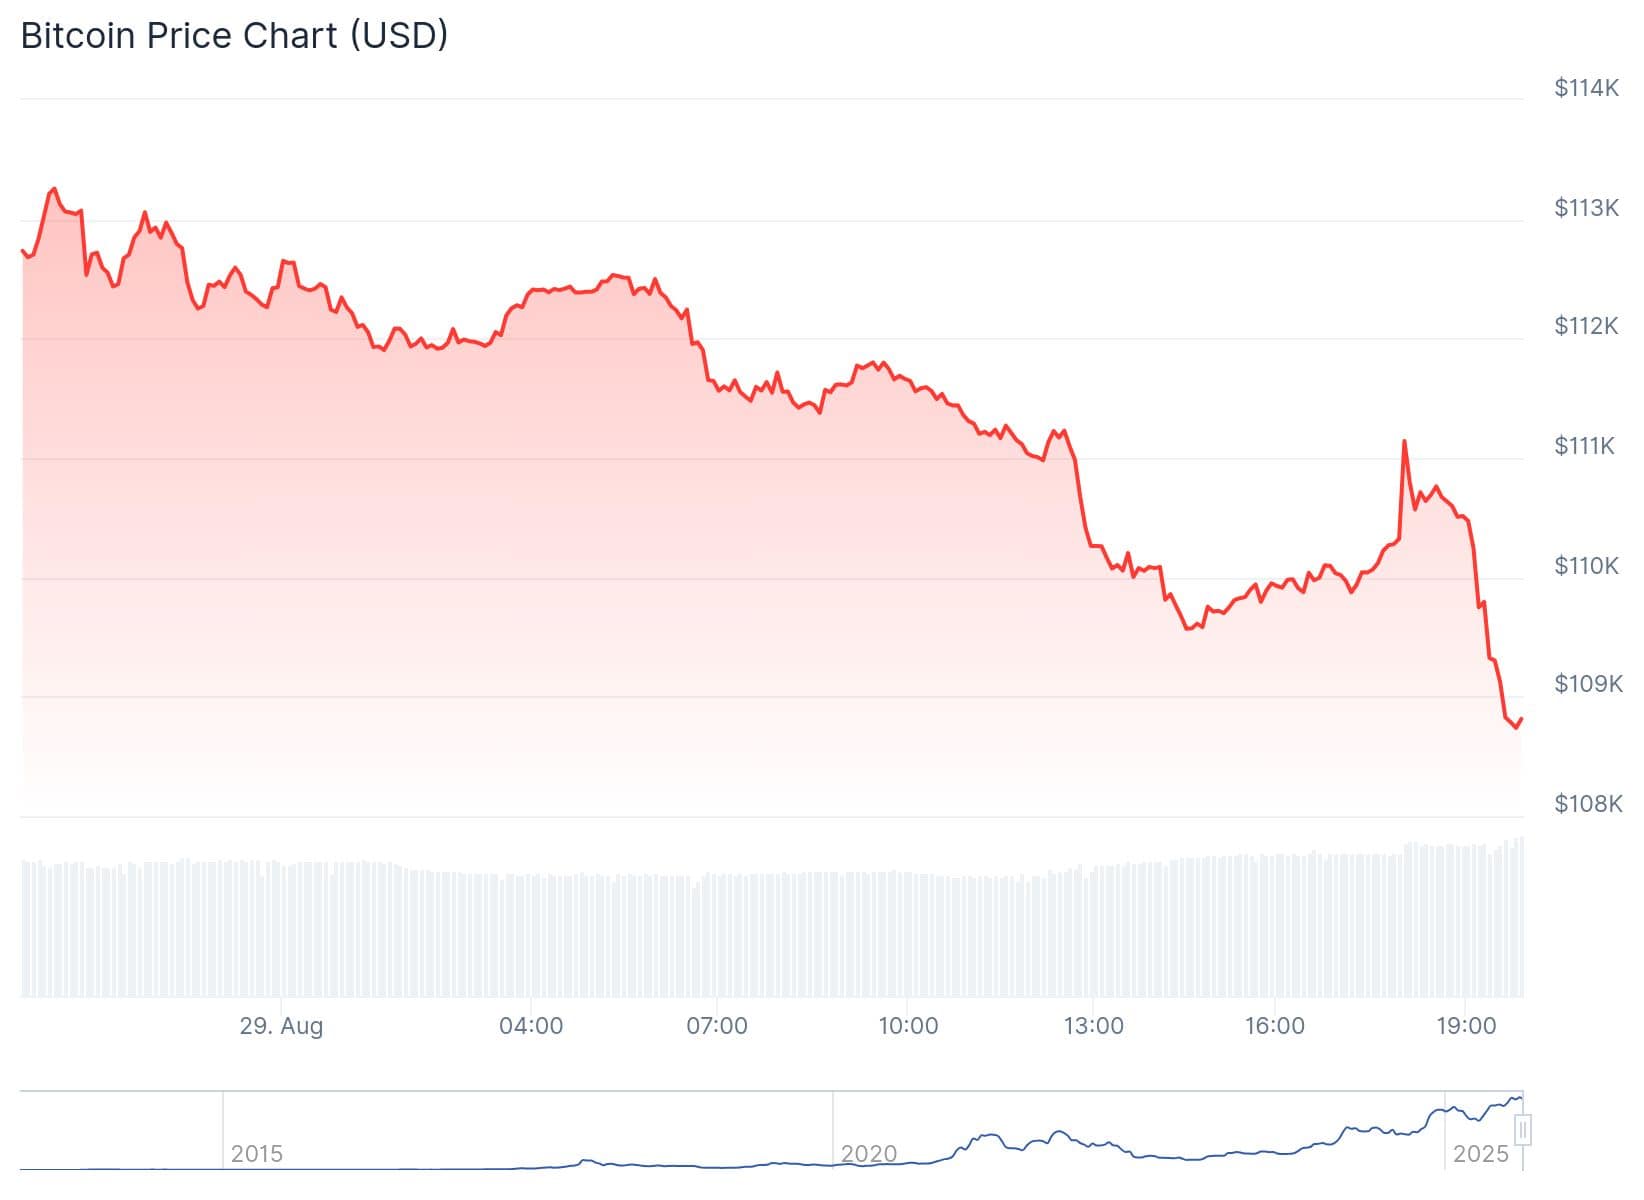Image resolution: width=1644 pixels, height=1200 pixels.
Task: Click the Bitcoin Price Chart (USD) title
Action: pyautogui.click(x=234, y=36)
